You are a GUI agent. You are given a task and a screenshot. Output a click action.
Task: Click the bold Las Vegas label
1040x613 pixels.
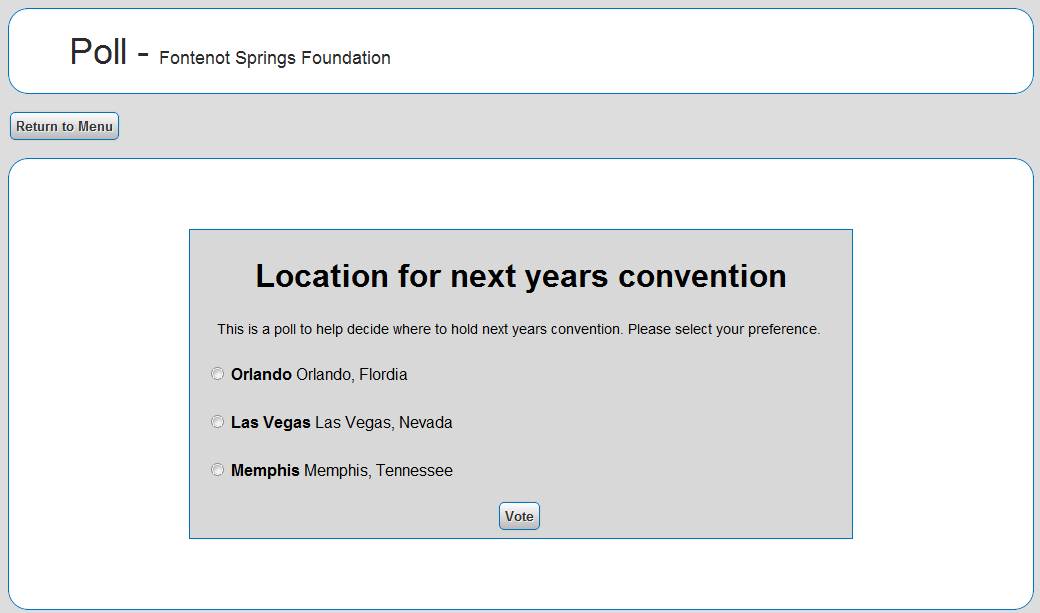tap(270, 423)
